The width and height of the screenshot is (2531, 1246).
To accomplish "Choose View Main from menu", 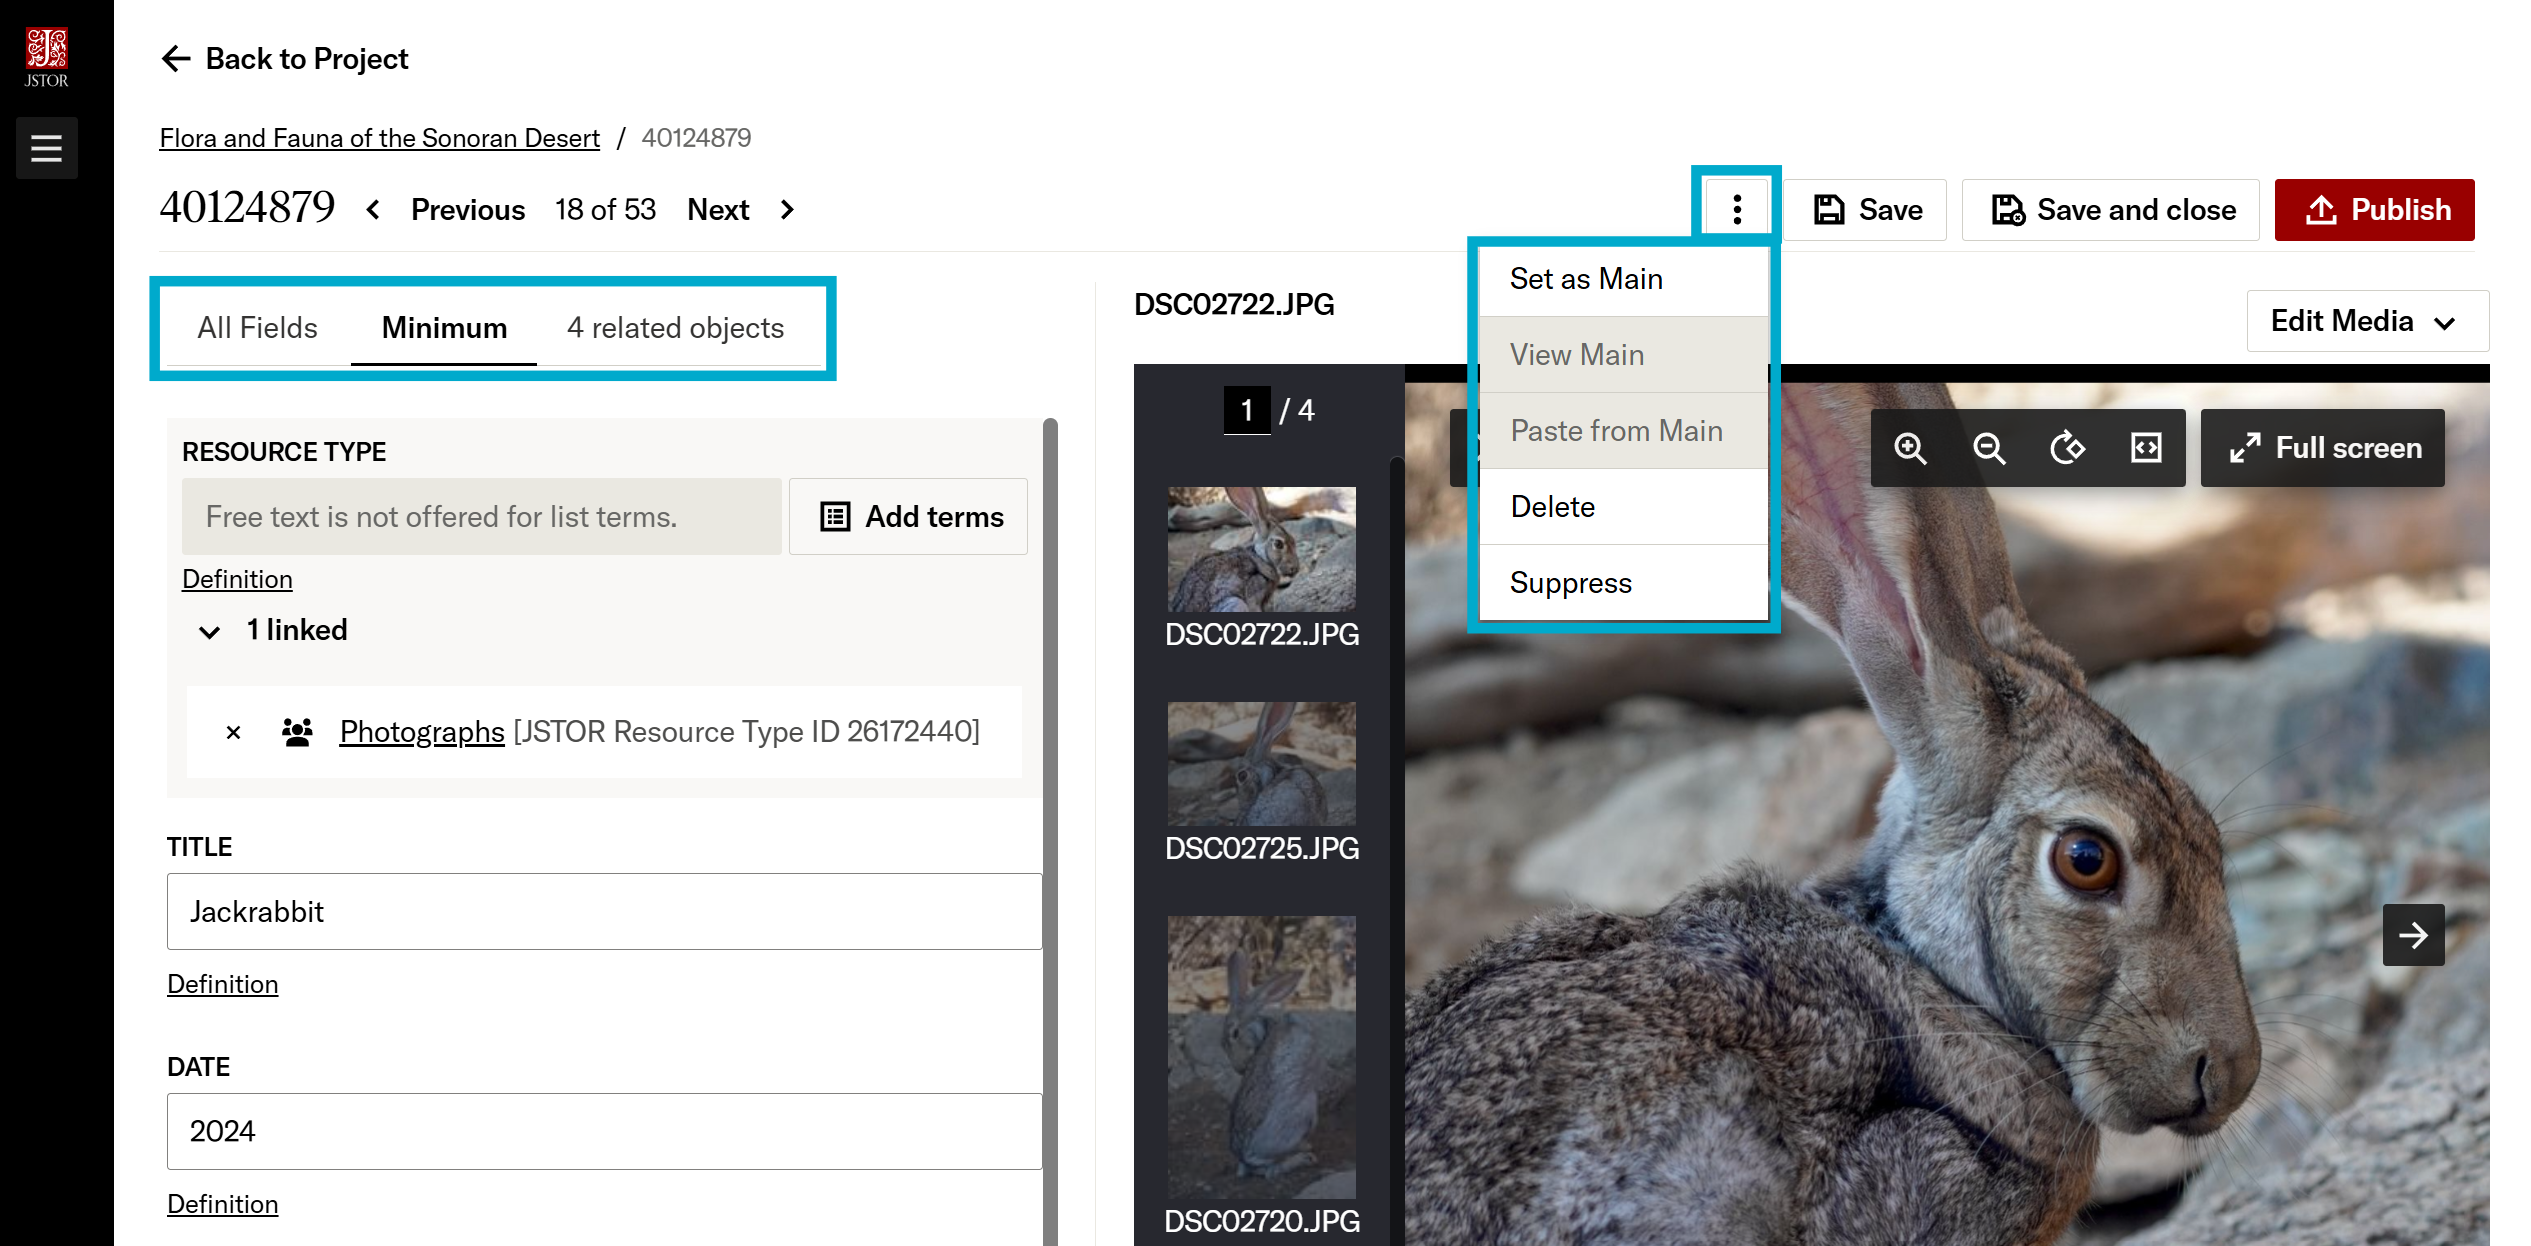I will 1624,355.
